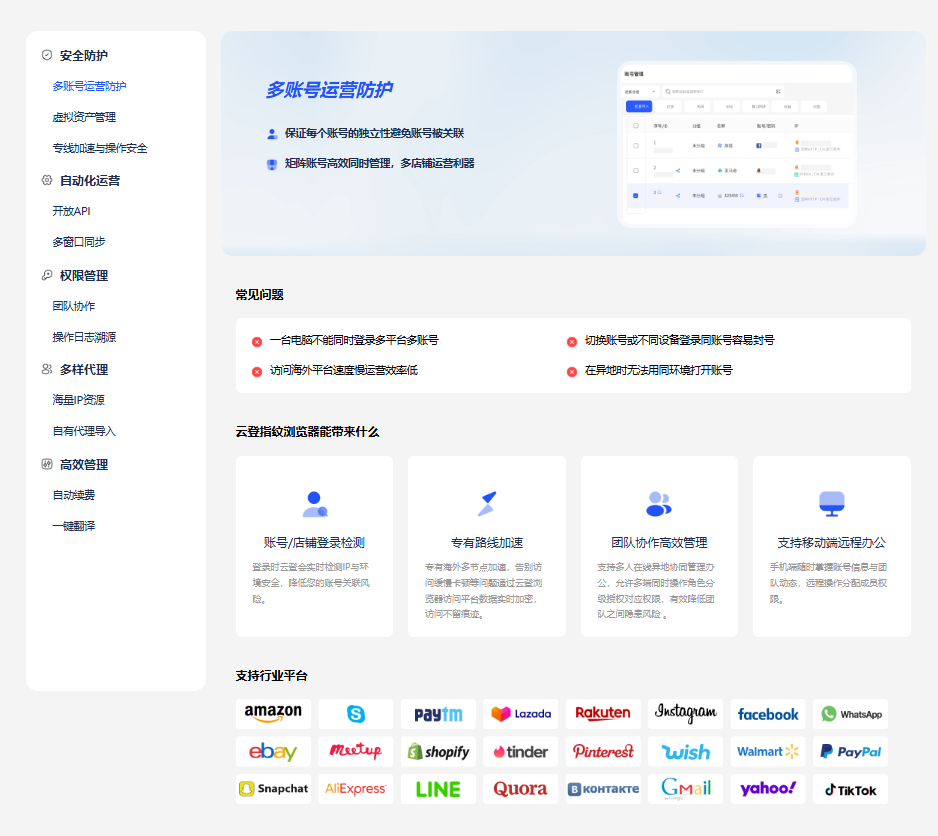Screen dimensions: 938x836
Task: Click the Gmail platform logo
Action: click(686, 789)
